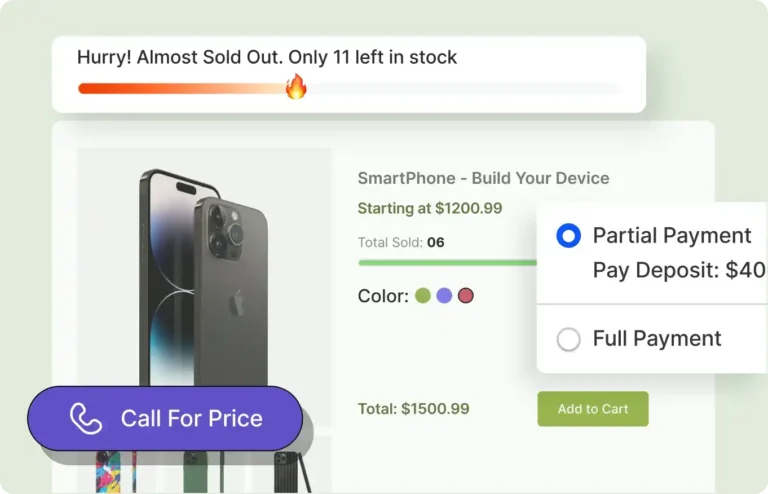
Task: Click the Pay Deposit amount text
Action: 678,270
